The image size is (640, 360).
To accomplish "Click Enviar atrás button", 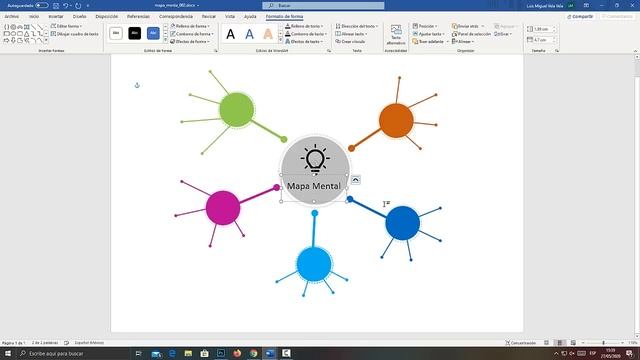I will pos(465,26).
